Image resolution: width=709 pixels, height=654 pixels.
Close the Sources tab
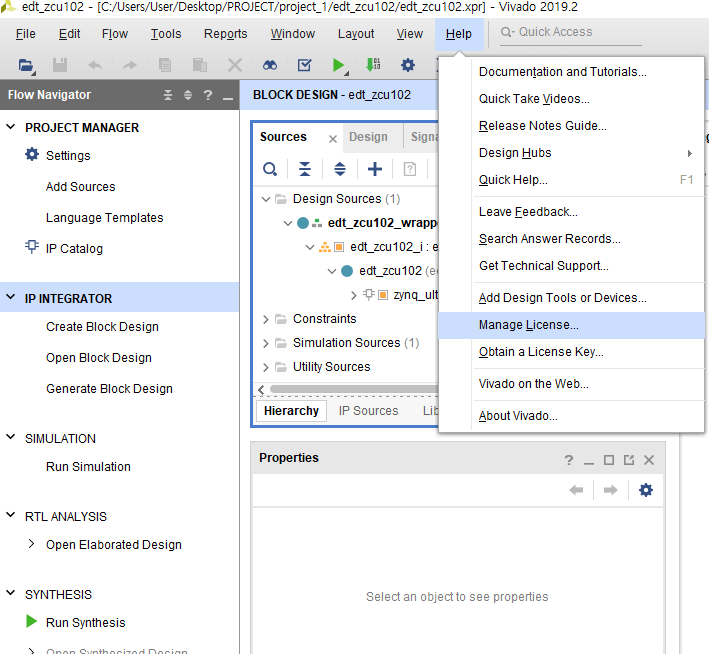333,139
